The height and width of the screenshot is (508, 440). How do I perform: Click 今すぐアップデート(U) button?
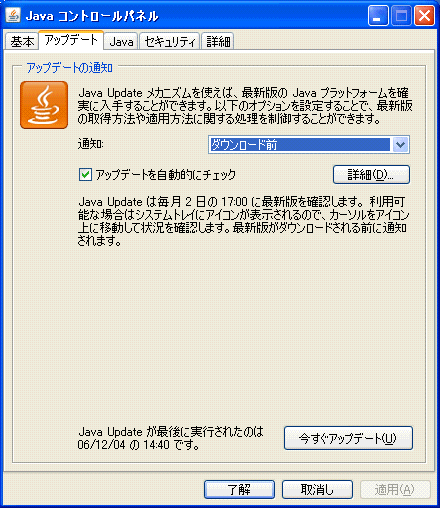tap(348, 438)
